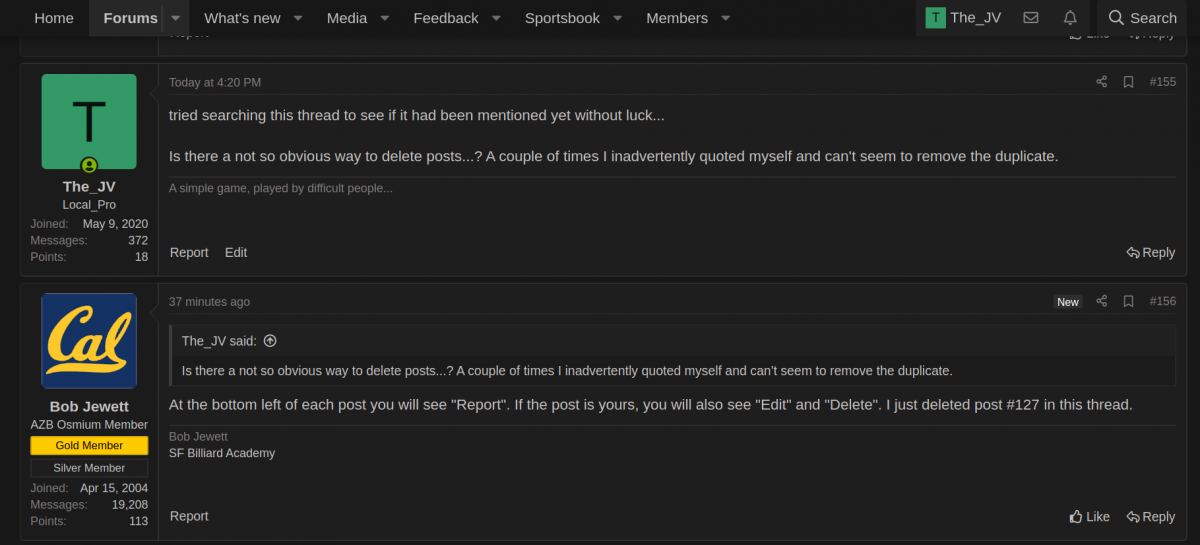The image size is (1200, 545).
Task: Share post #156 via share icon
Action: click(1101, 301)
